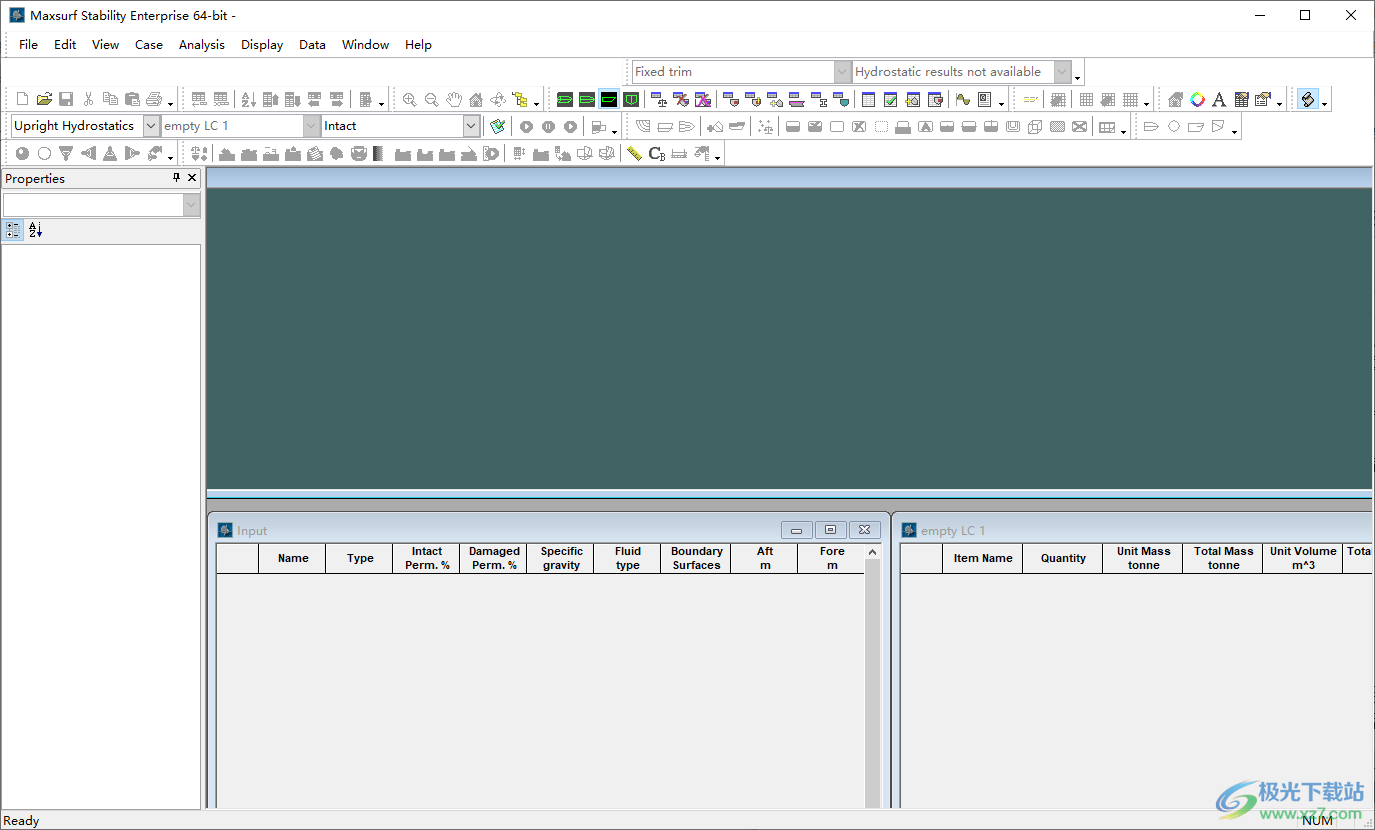Click the Paste clipboard icon
Screen dimensions: 1375x830
pos(132,99)
